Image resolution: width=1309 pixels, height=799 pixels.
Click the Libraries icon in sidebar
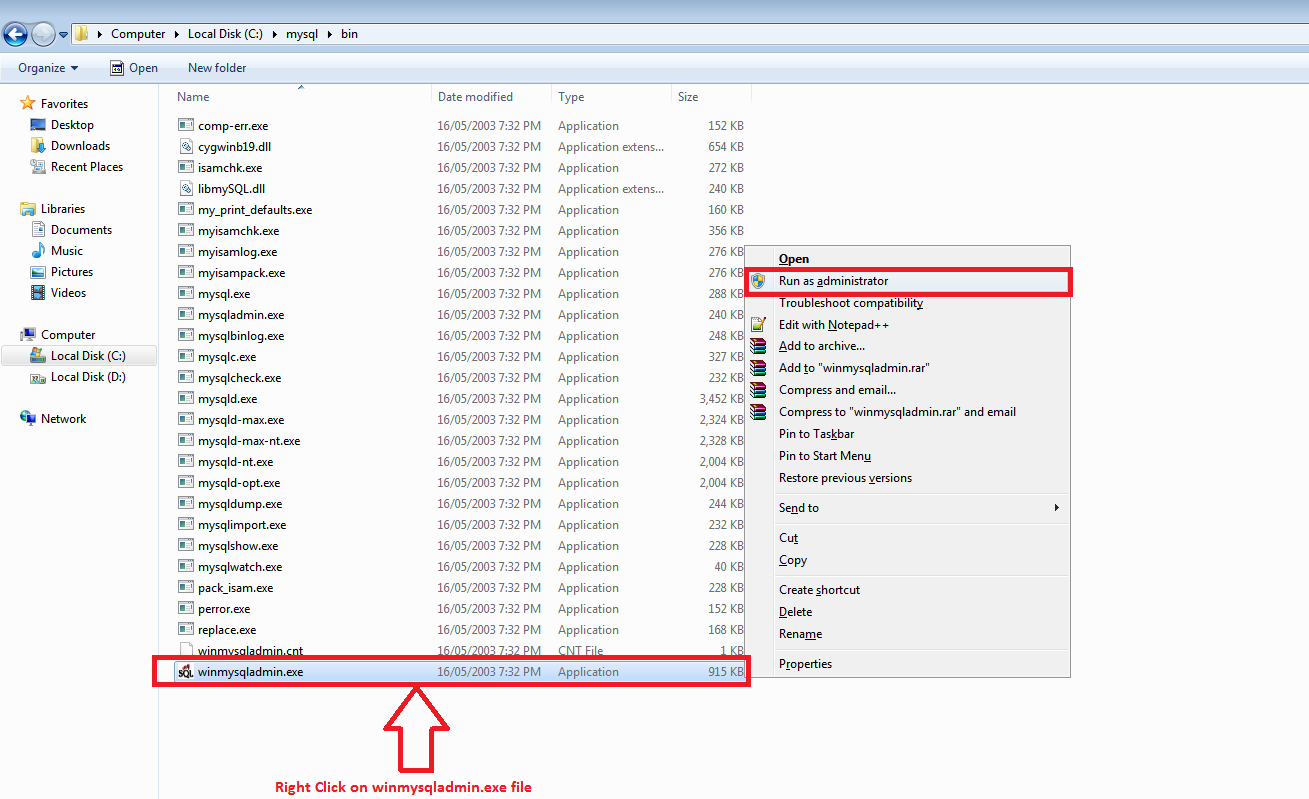pos(28,209)
